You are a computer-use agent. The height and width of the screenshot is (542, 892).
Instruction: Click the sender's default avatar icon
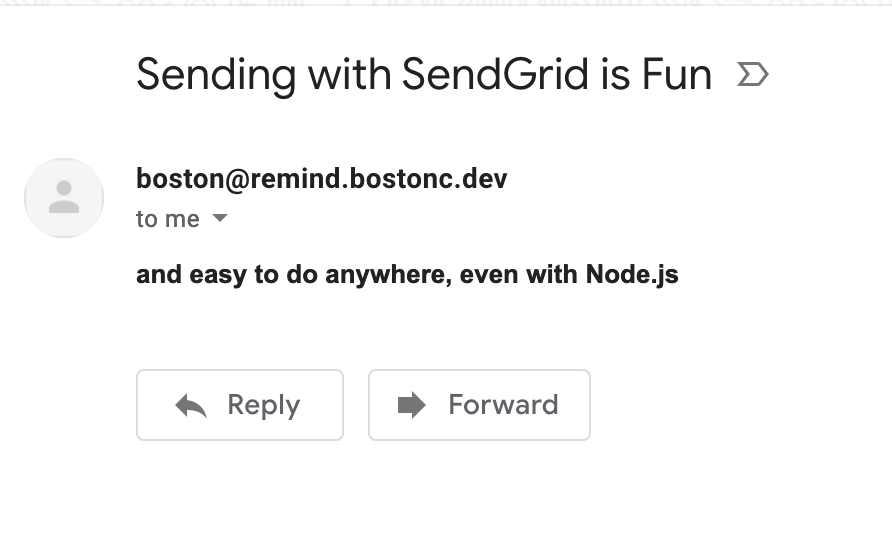64,197
